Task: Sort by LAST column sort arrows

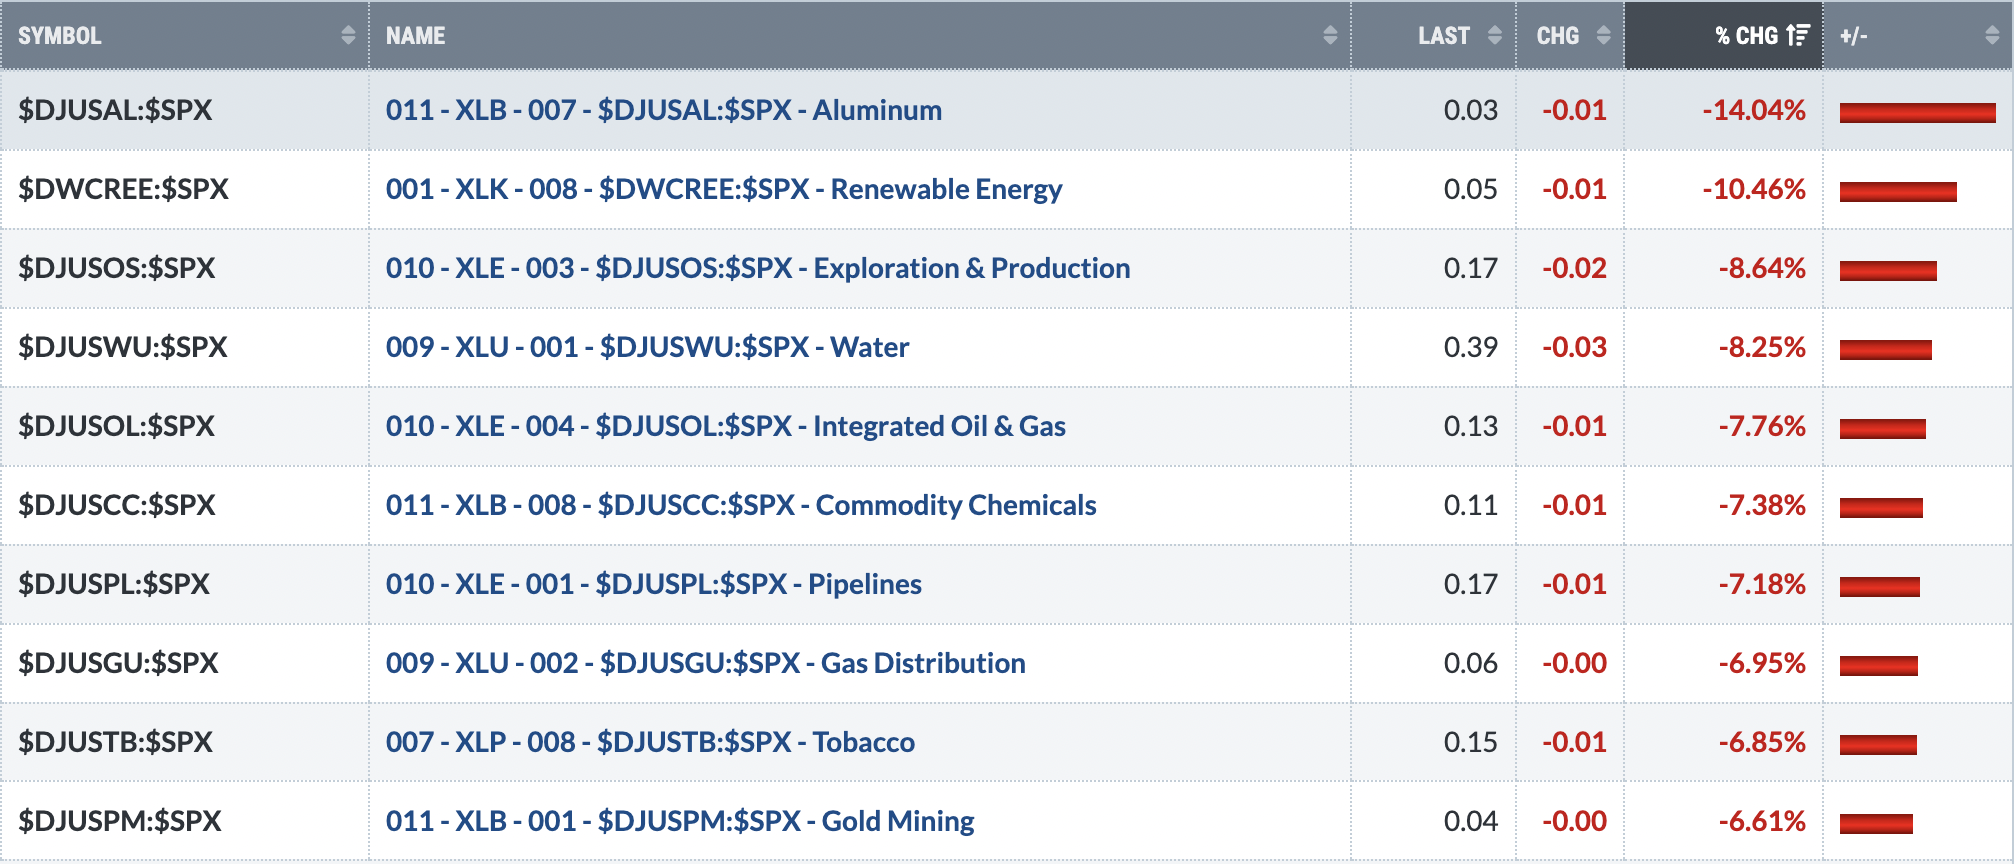Action: click(1495, 35)
